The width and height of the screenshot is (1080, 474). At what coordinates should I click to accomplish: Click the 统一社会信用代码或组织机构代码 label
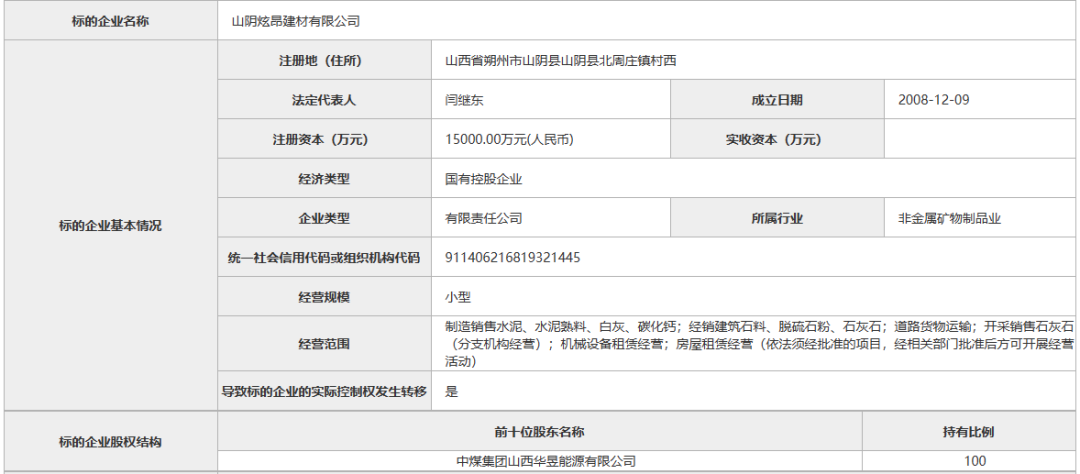324,258
